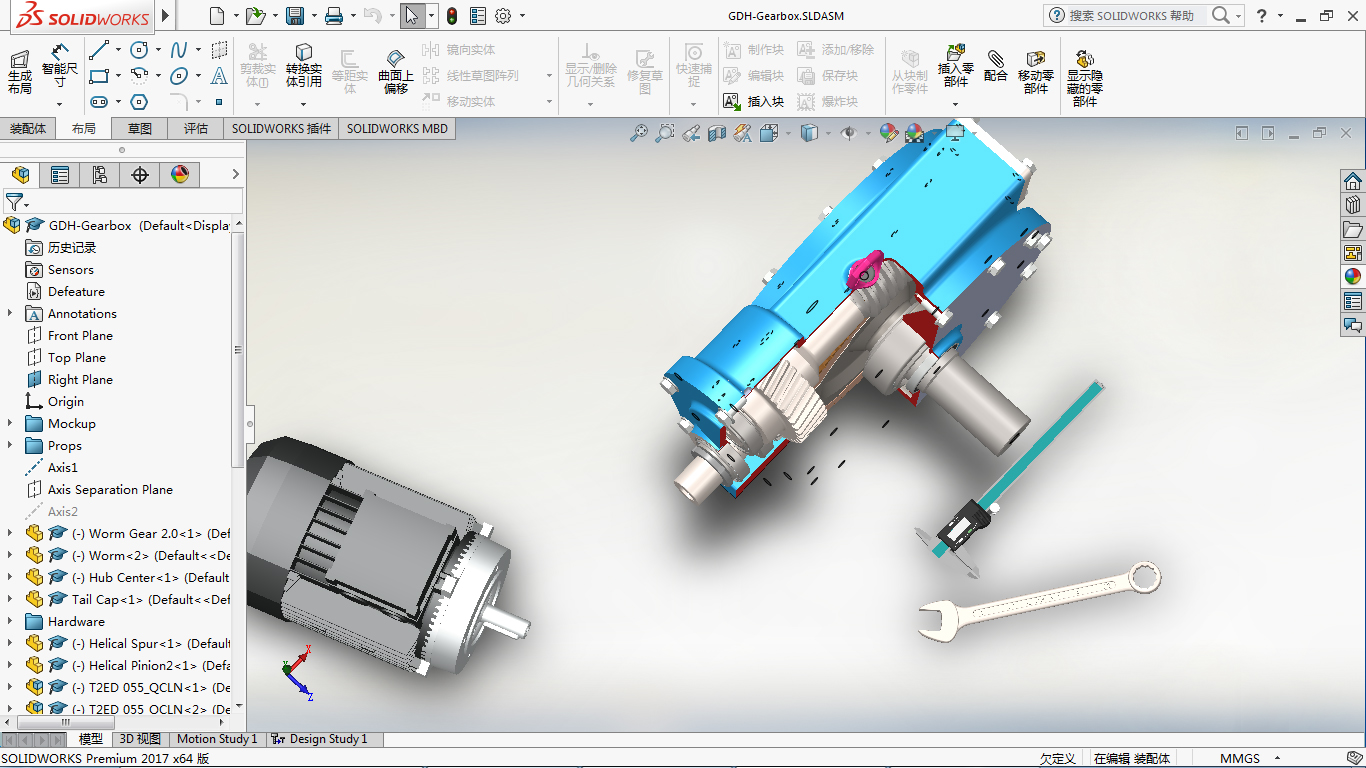Select the Slot sketch tool

coord(99,102)
